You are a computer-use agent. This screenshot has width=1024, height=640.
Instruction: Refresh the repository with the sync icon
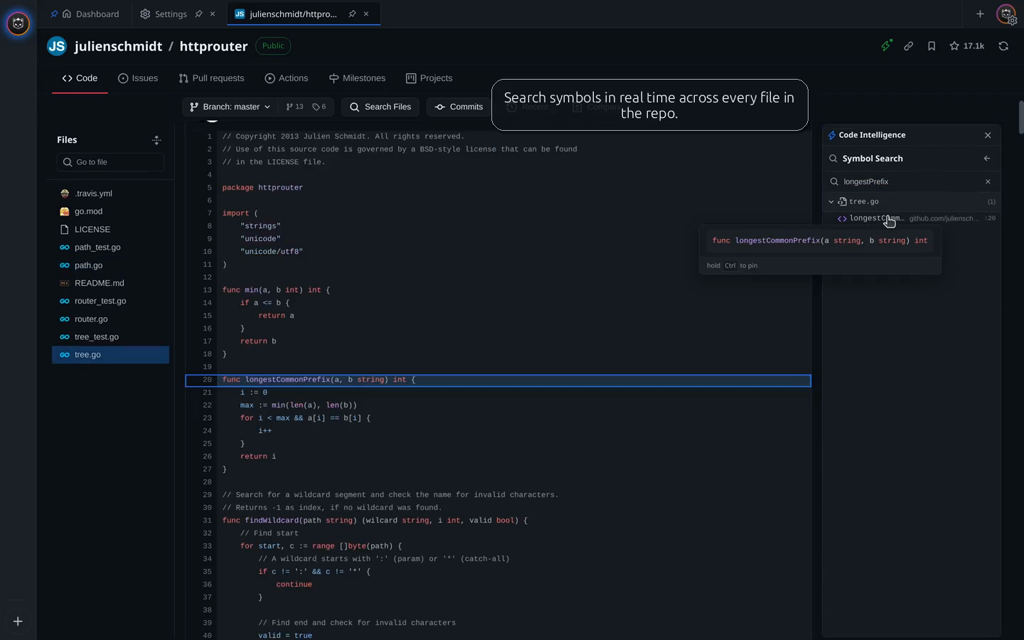pos(1003,46)
